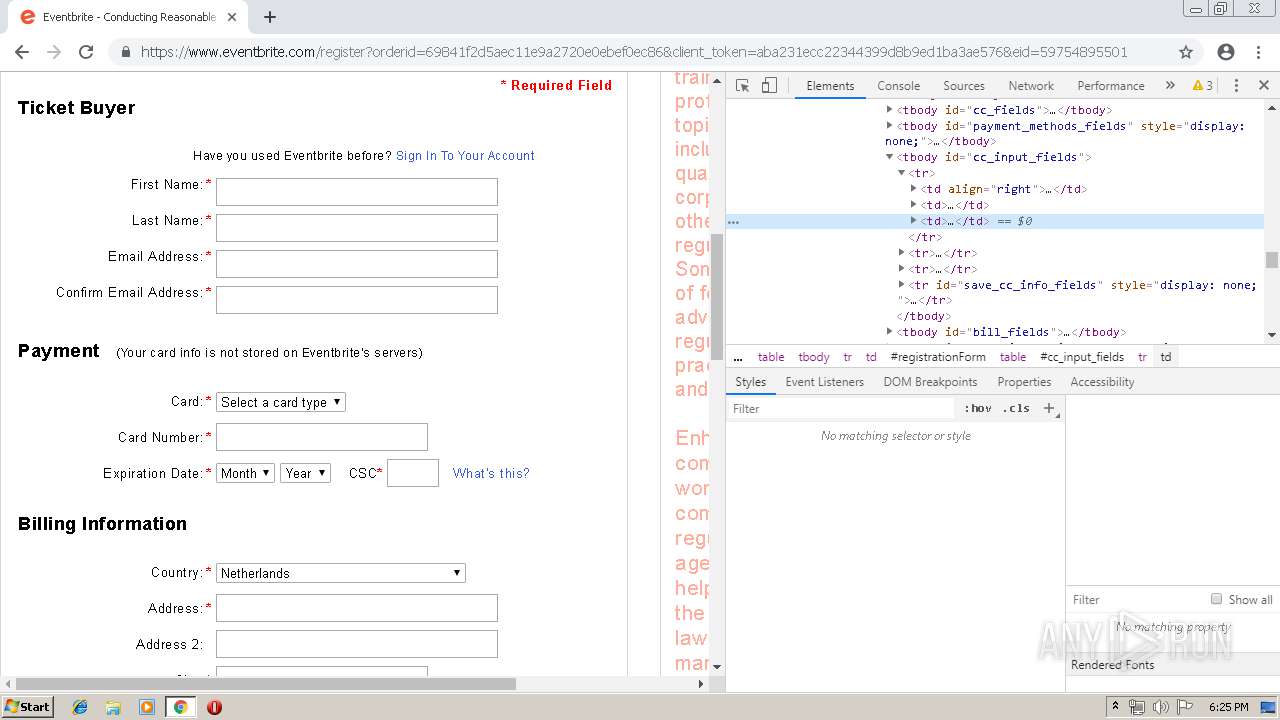The image size is (1280, 720).
Task: Expand the td align=right node
Action: 914,189
